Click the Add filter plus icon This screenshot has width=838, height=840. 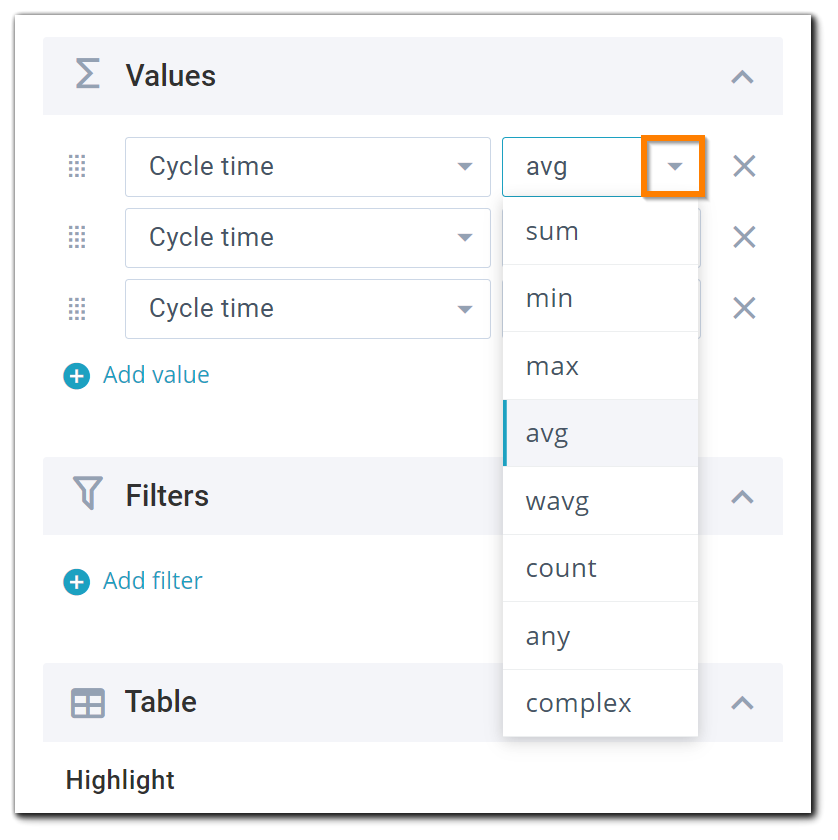[x=77, y=582]
